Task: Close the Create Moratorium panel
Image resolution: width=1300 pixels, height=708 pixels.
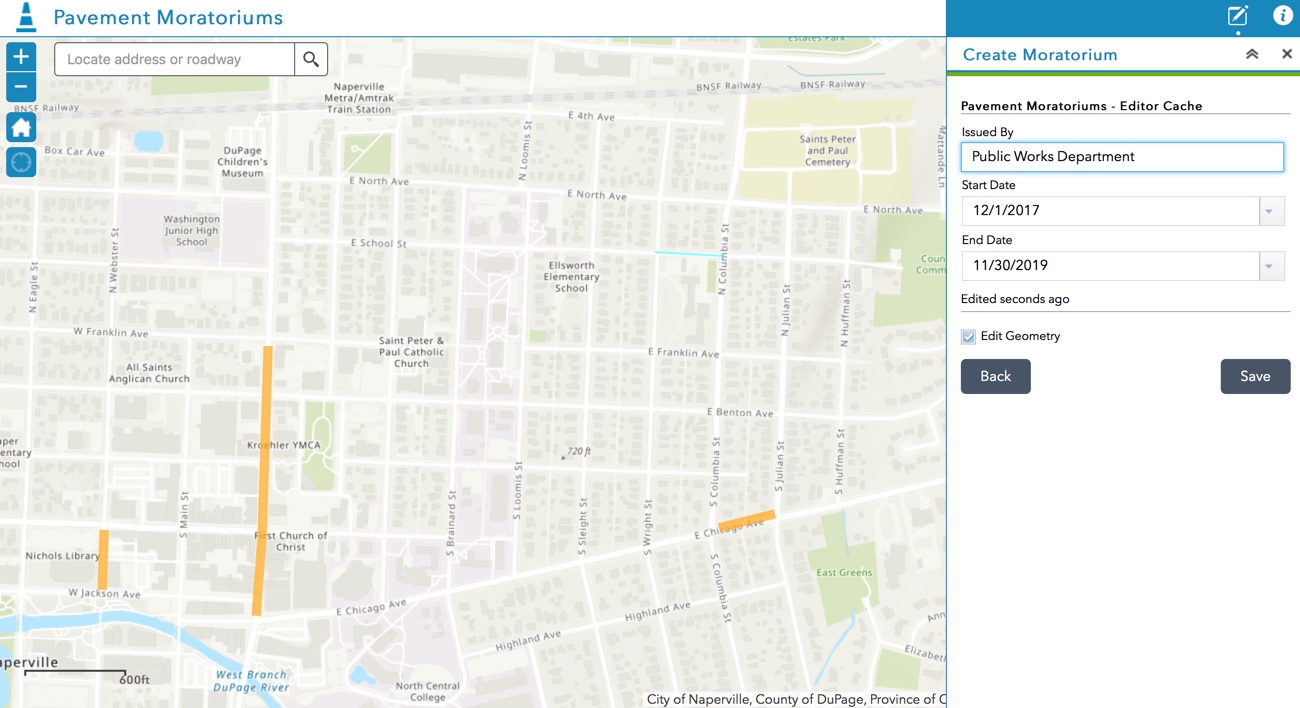Action: click(1287, 54)
